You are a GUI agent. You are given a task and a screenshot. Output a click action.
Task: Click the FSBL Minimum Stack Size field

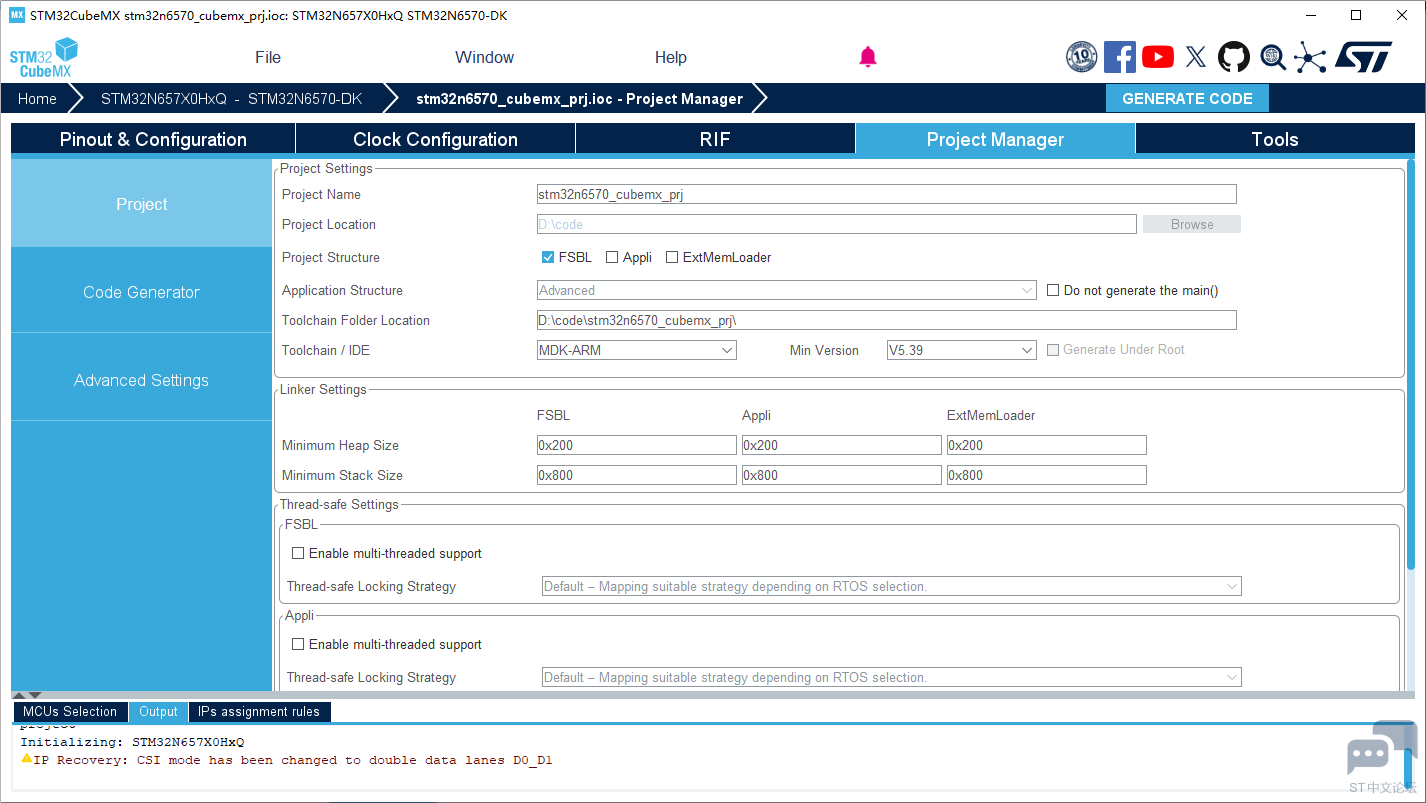pyautogui.click(x=637, y=475)
